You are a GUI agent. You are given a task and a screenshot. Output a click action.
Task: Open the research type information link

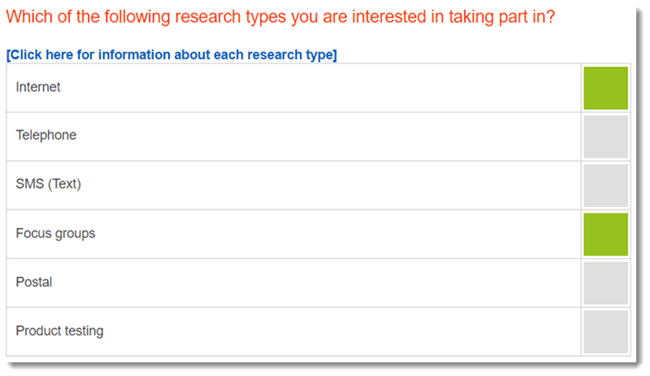click(x=172, y=55)
